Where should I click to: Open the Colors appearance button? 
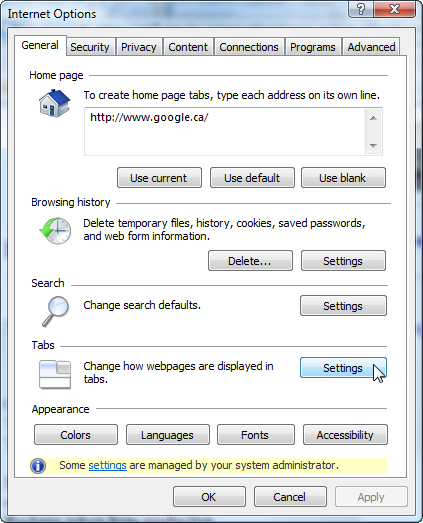tap(76, 435)
